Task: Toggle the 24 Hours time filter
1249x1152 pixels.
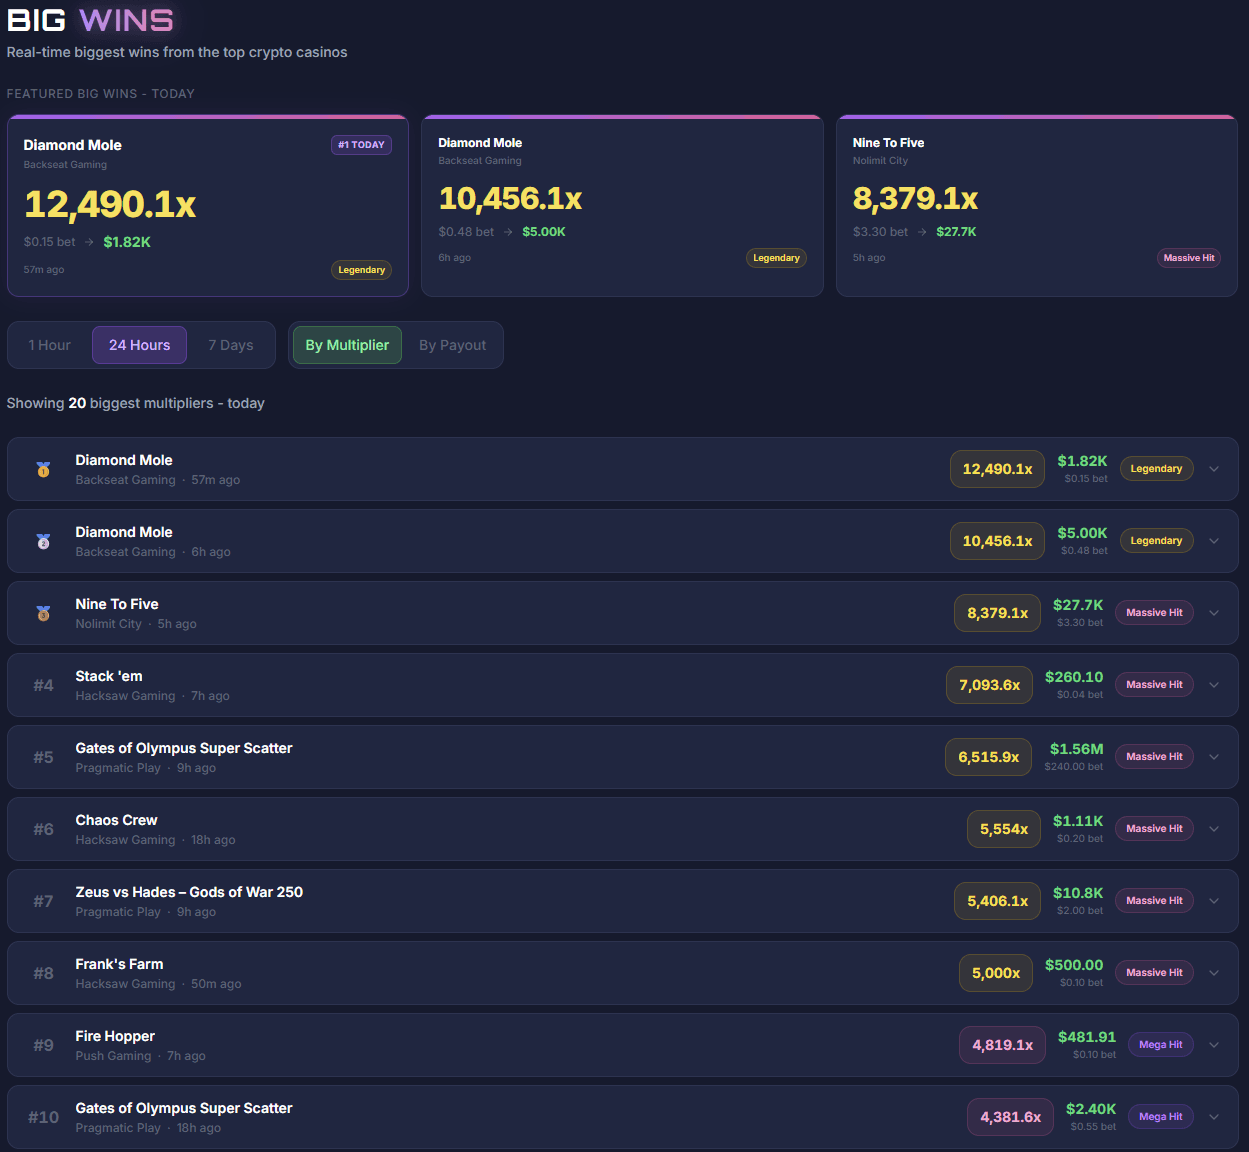Action: 139,344
